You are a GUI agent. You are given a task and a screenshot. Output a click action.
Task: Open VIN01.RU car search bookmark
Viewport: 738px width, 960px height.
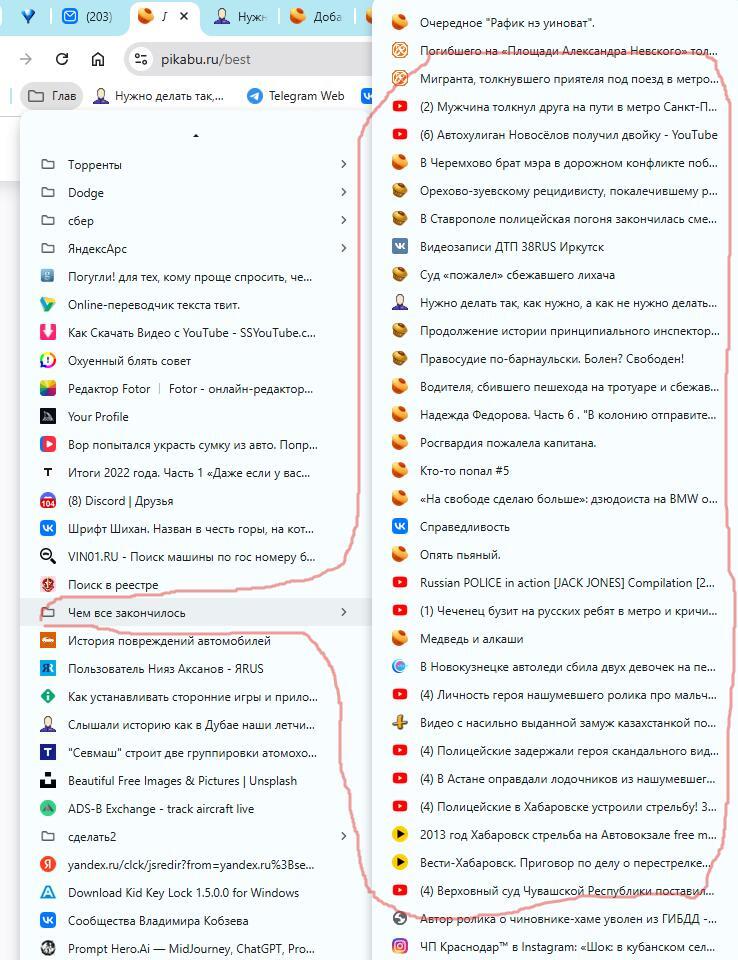190,556
